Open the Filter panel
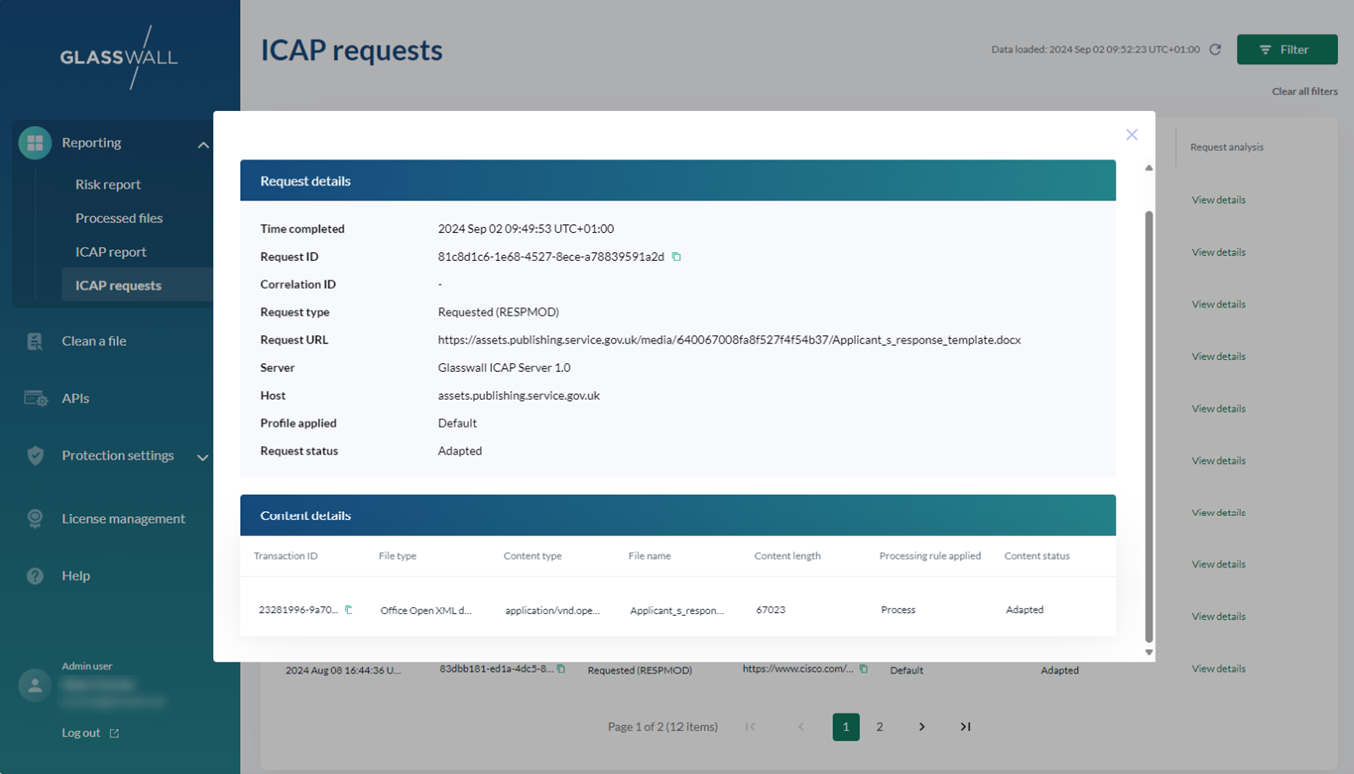 1286,49
